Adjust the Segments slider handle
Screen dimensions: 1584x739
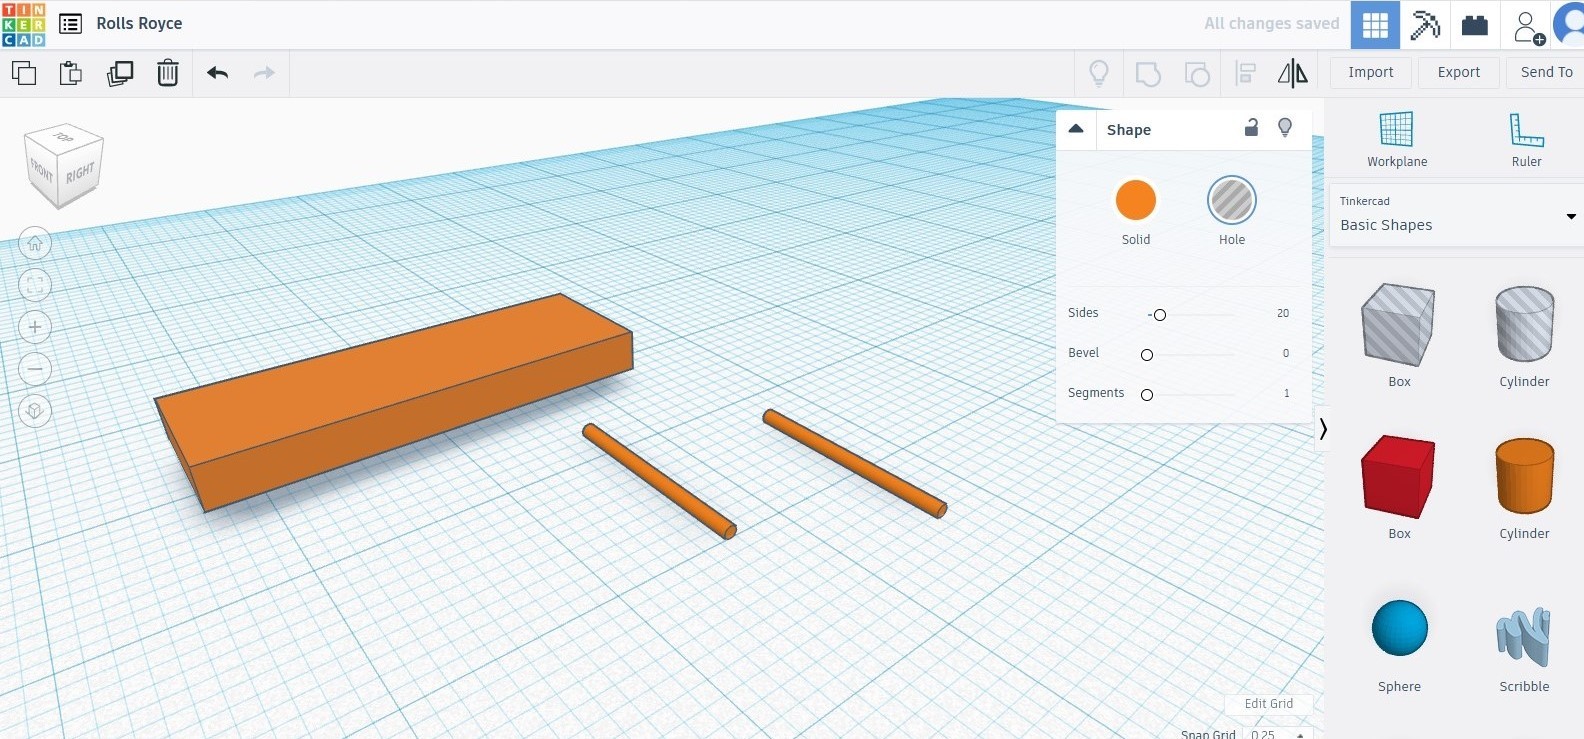(1147, 395)
